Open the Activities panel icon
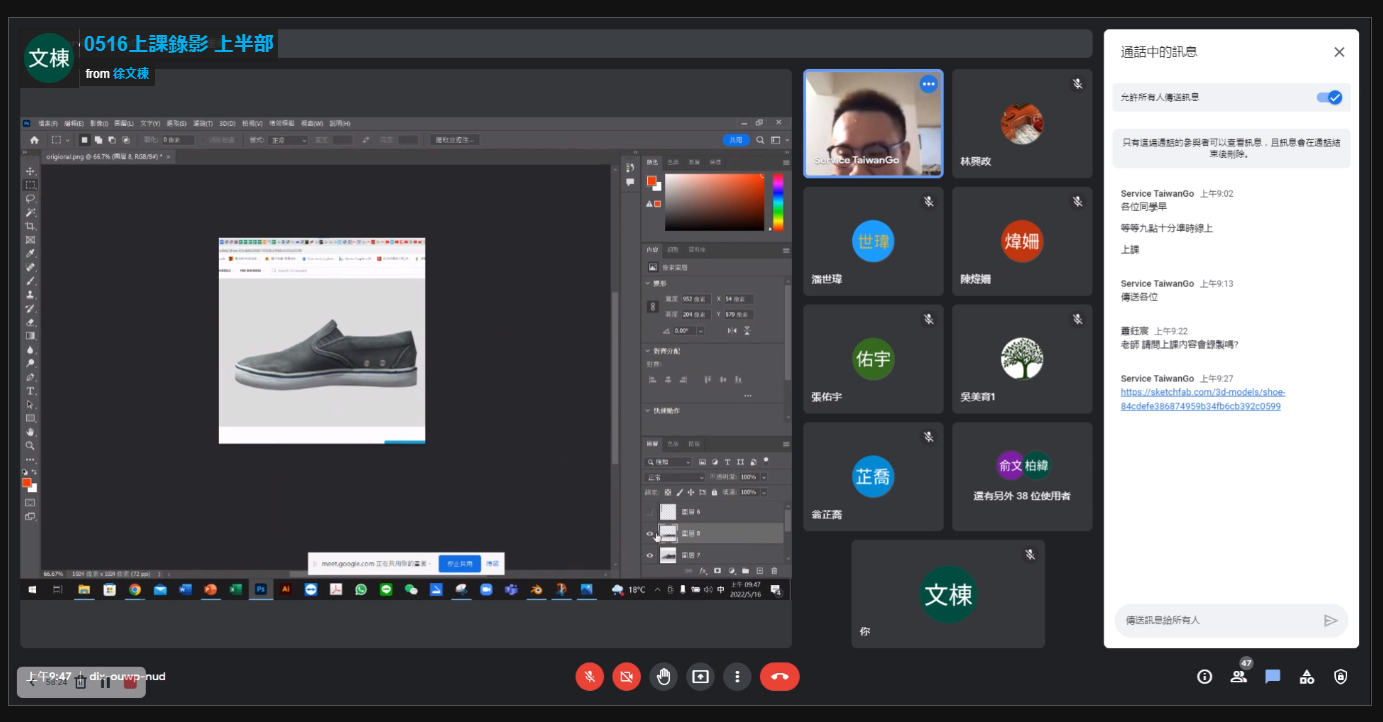This screenshot has height=722, width=1383. [x=1307, y=677]
